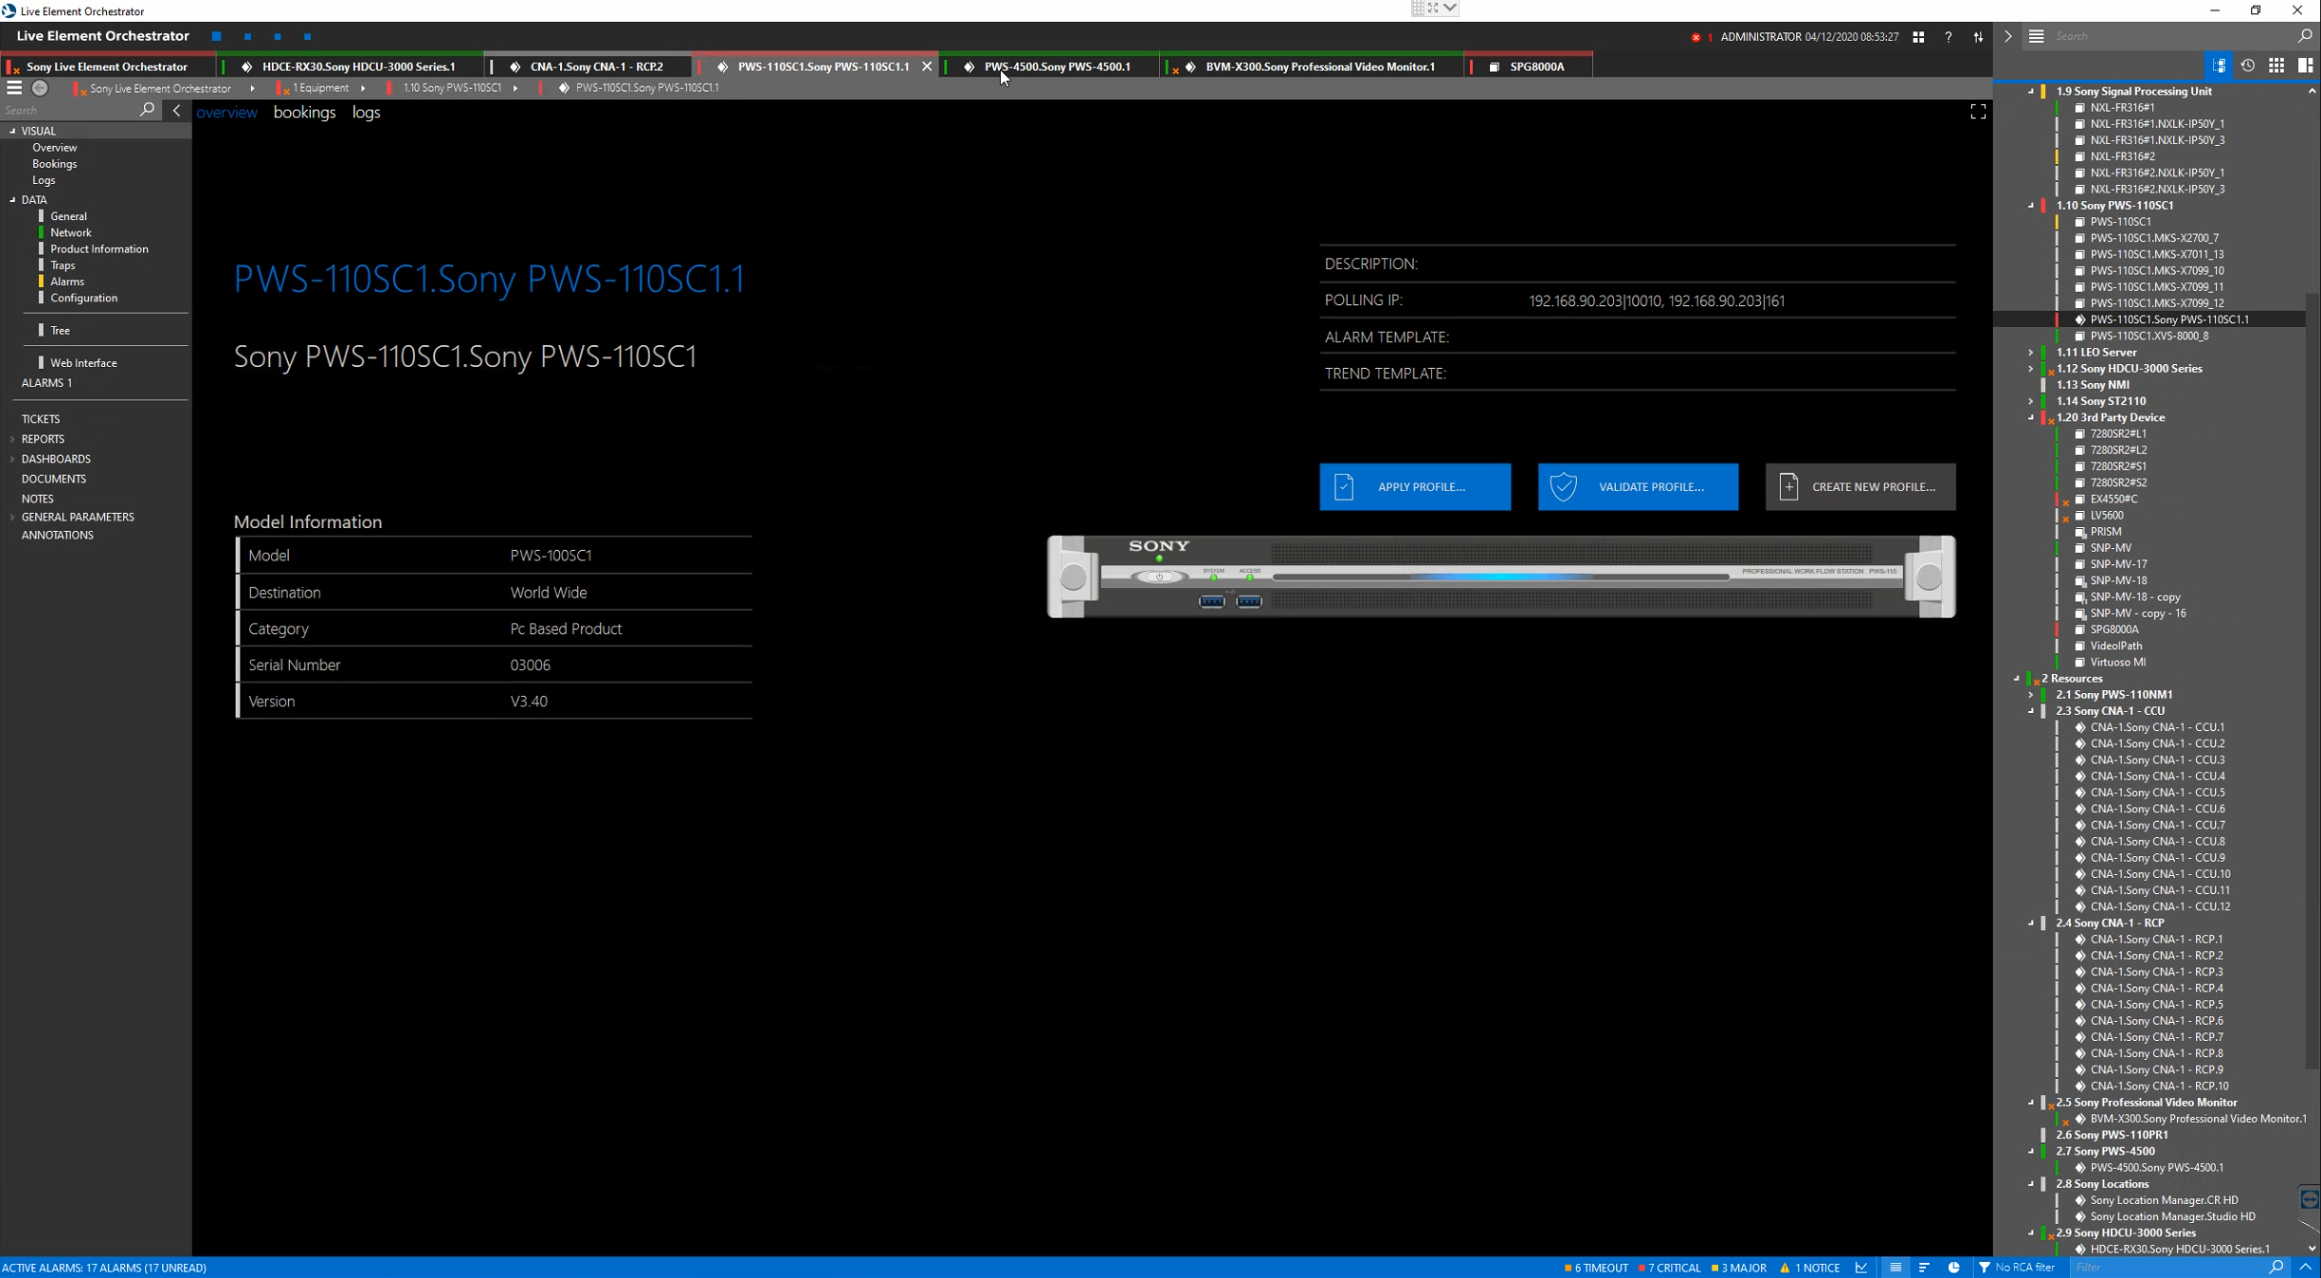Expand the DASHBOARDS section

[13, 459]
